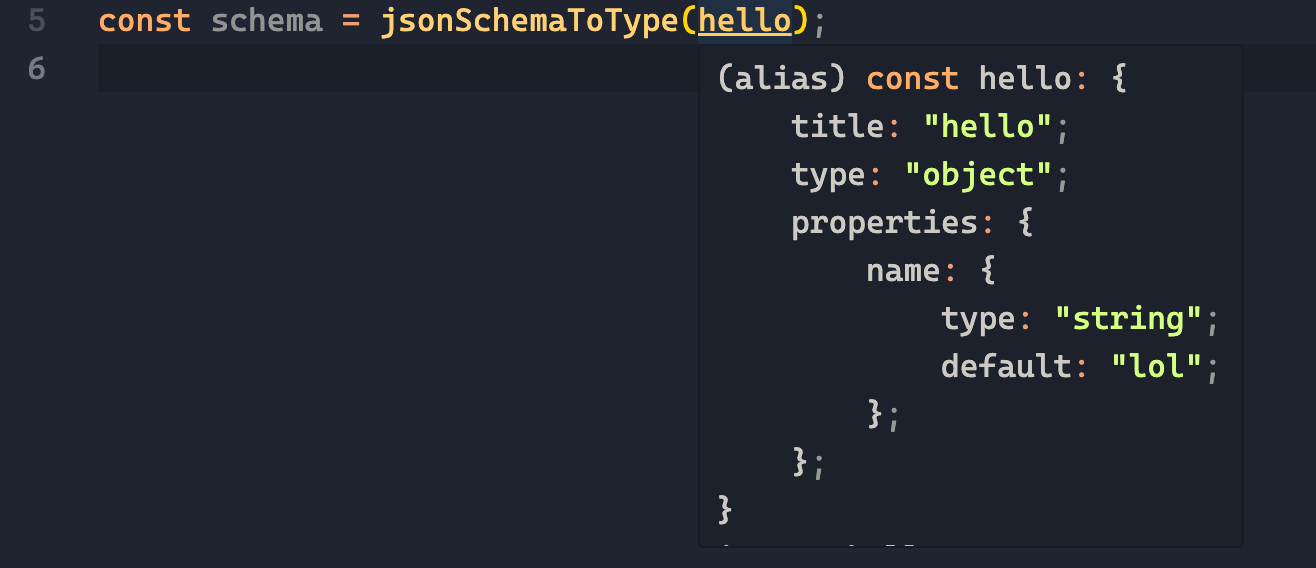Click the semicolon ending line 5

tap(819, 23)
